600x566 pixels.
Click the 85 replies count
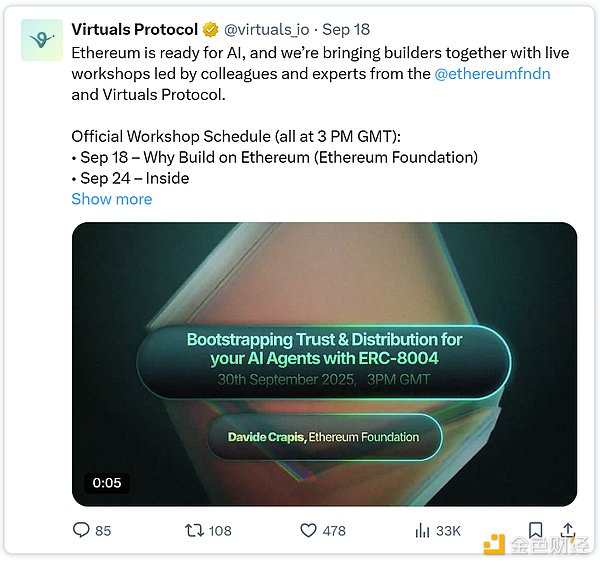[103, 531]
